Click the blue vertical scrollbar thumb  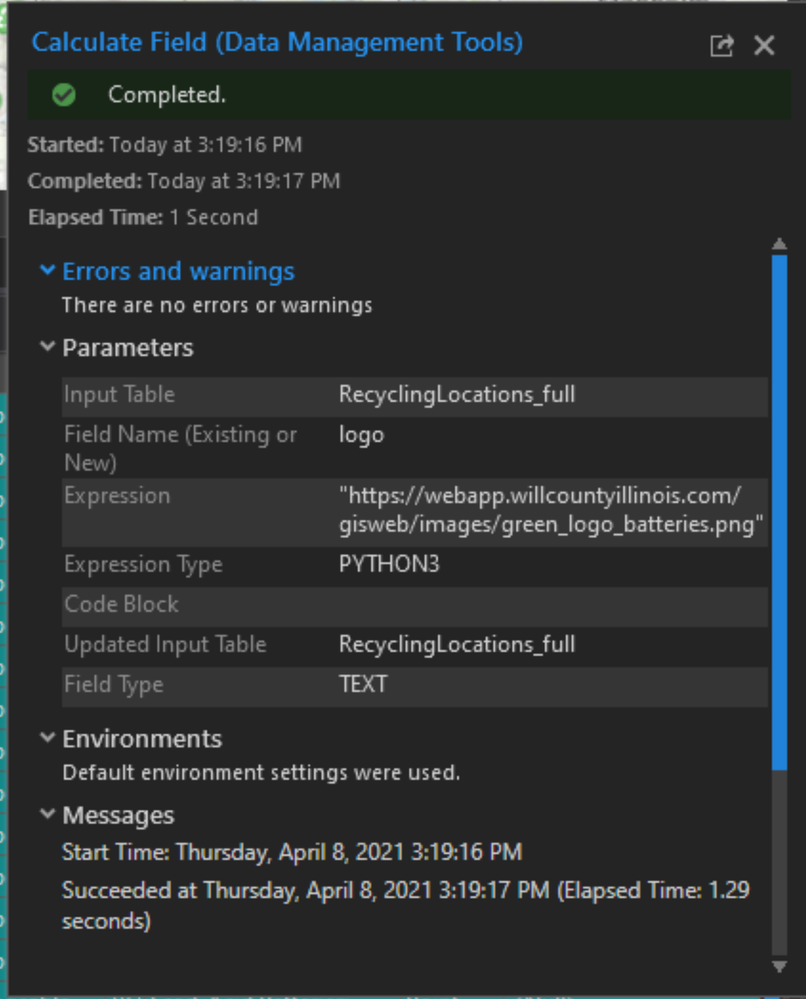779,510
